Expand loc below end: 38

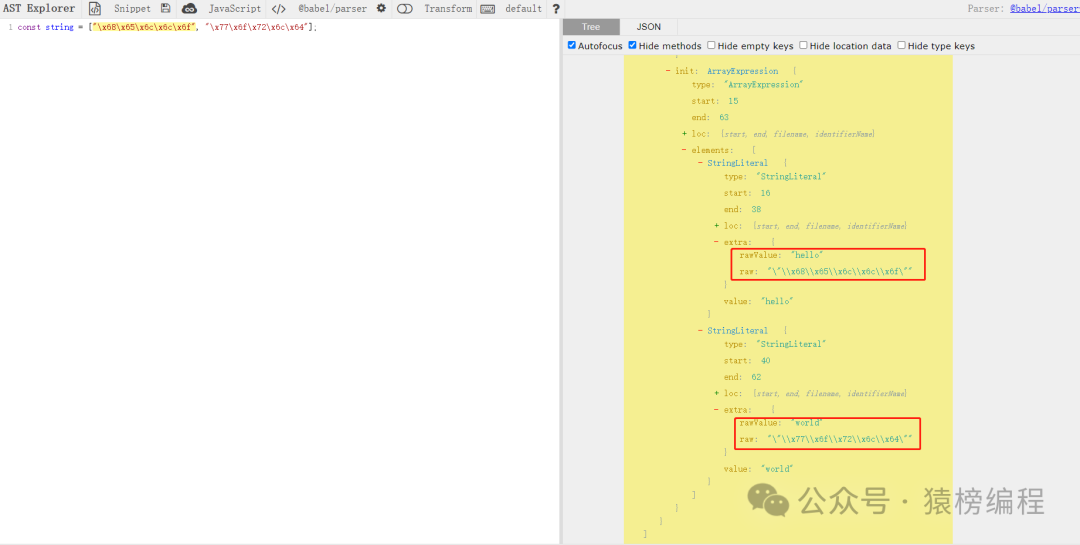[717, 226]
